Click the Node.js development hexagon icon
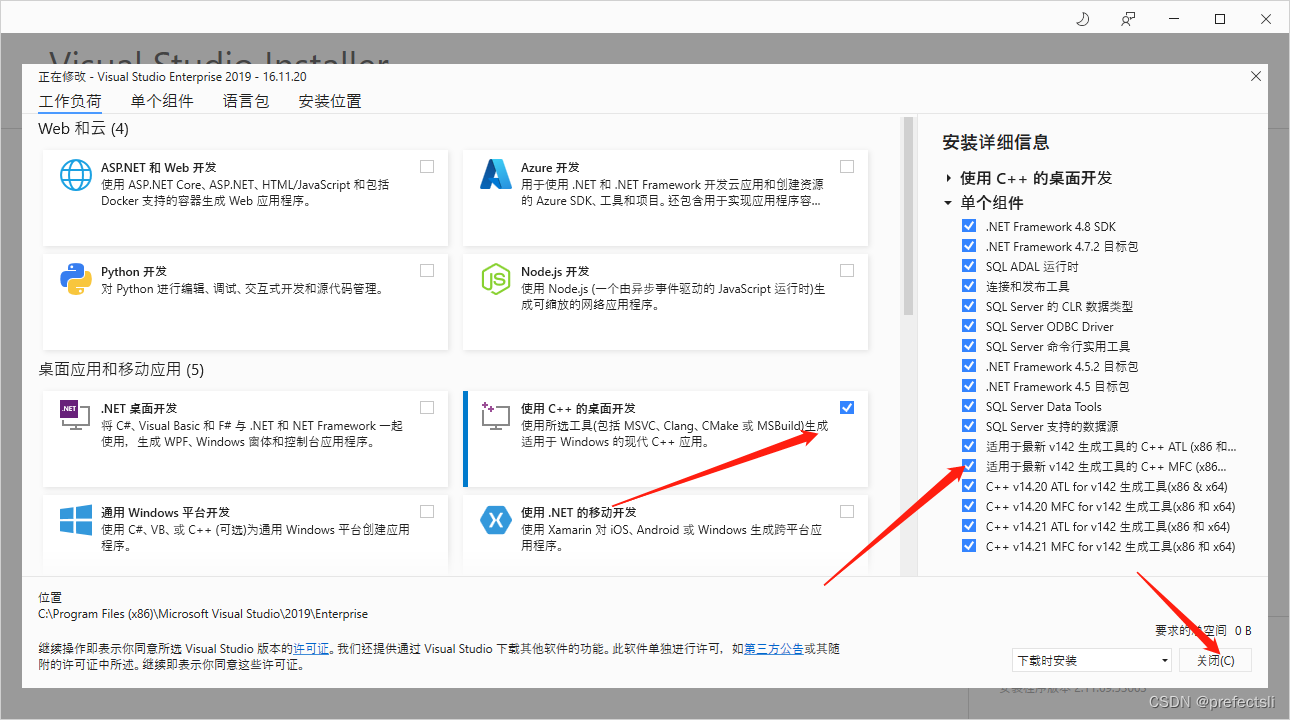1290x720 pixels. coord(496,280)
